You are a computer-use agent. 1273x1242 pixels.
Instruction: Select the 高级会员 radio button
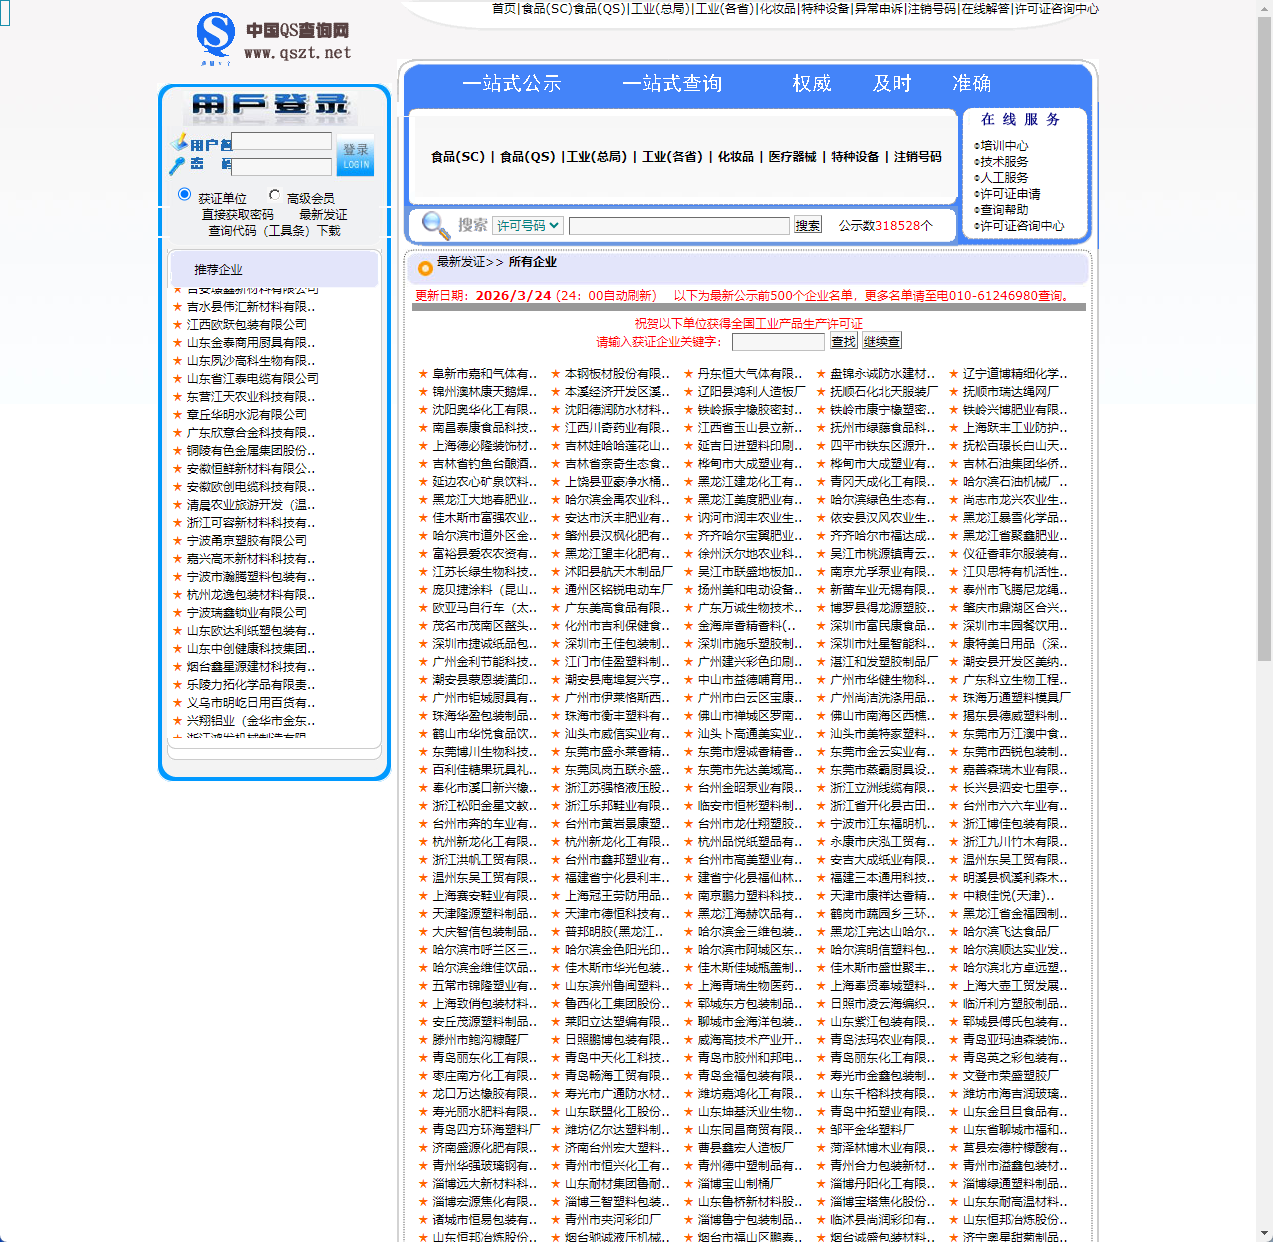(273, 194)
